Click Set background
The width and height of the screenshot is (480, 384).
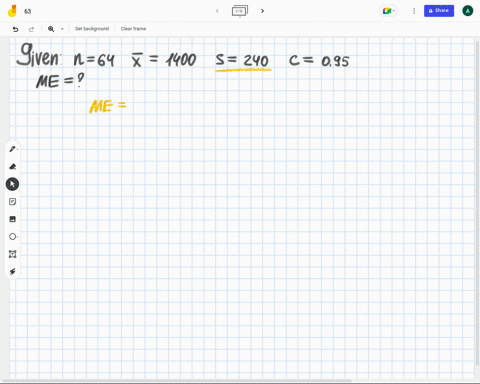click(92, 29)
